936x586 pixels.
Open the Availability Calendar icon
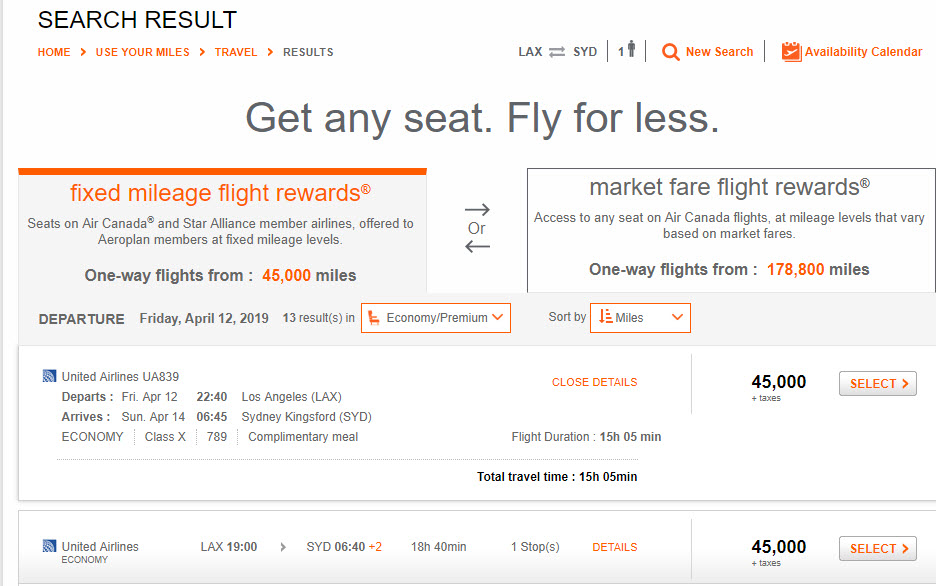point(792,52)
